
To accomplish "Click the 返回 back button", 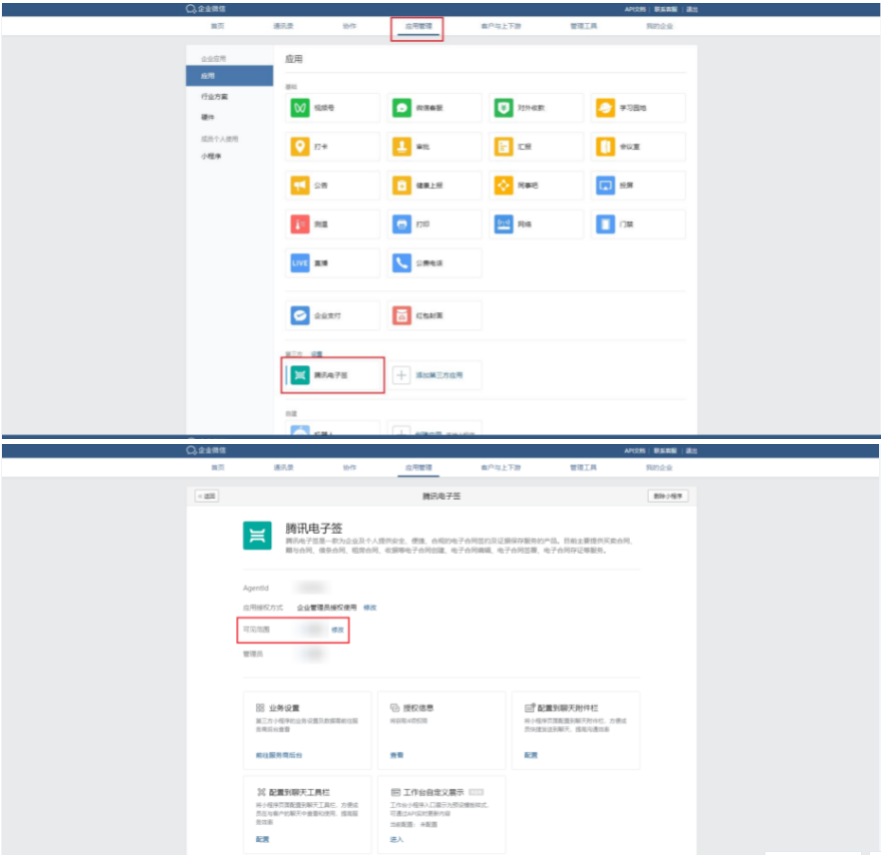I will point(207,496).
